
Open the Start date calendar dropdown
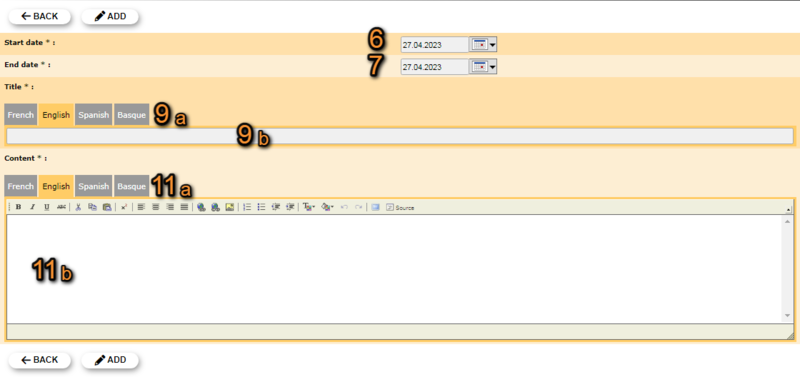(483, 45)
